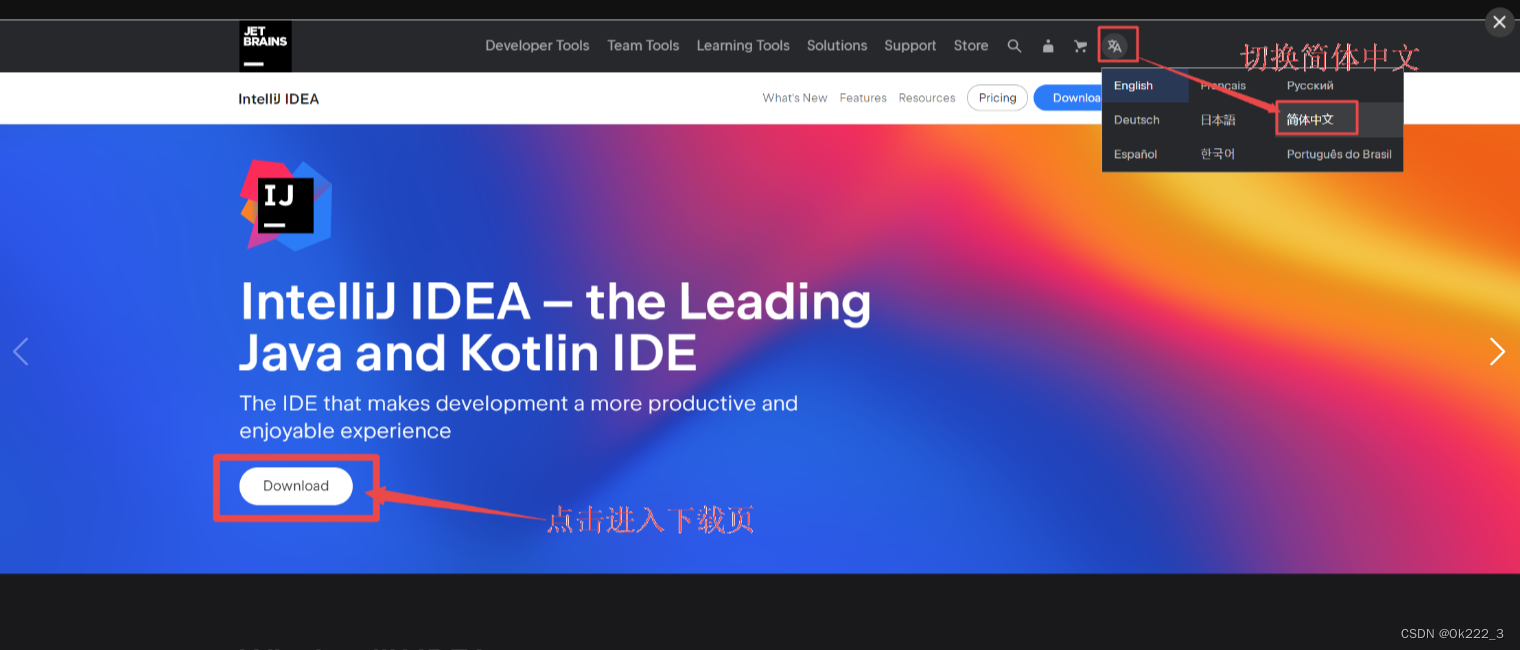Visit the Features page
The height and width of the screenshot is (650, 1520).
coord(862,97)
